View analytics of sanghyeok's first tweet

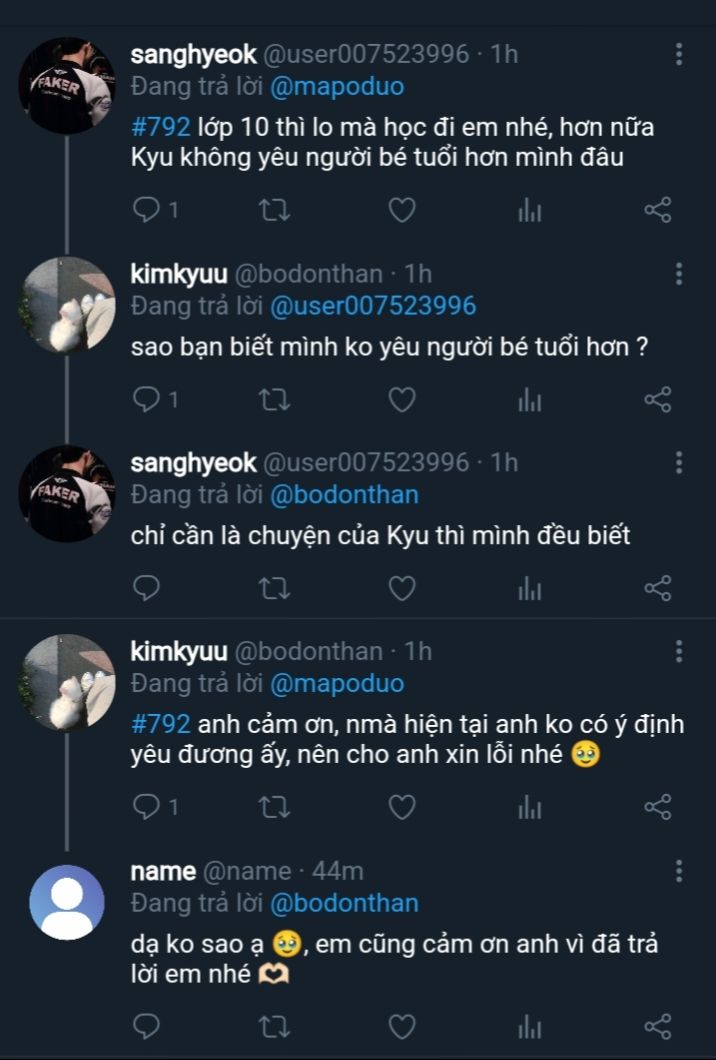pyautogui.click(x=529, y=210)
